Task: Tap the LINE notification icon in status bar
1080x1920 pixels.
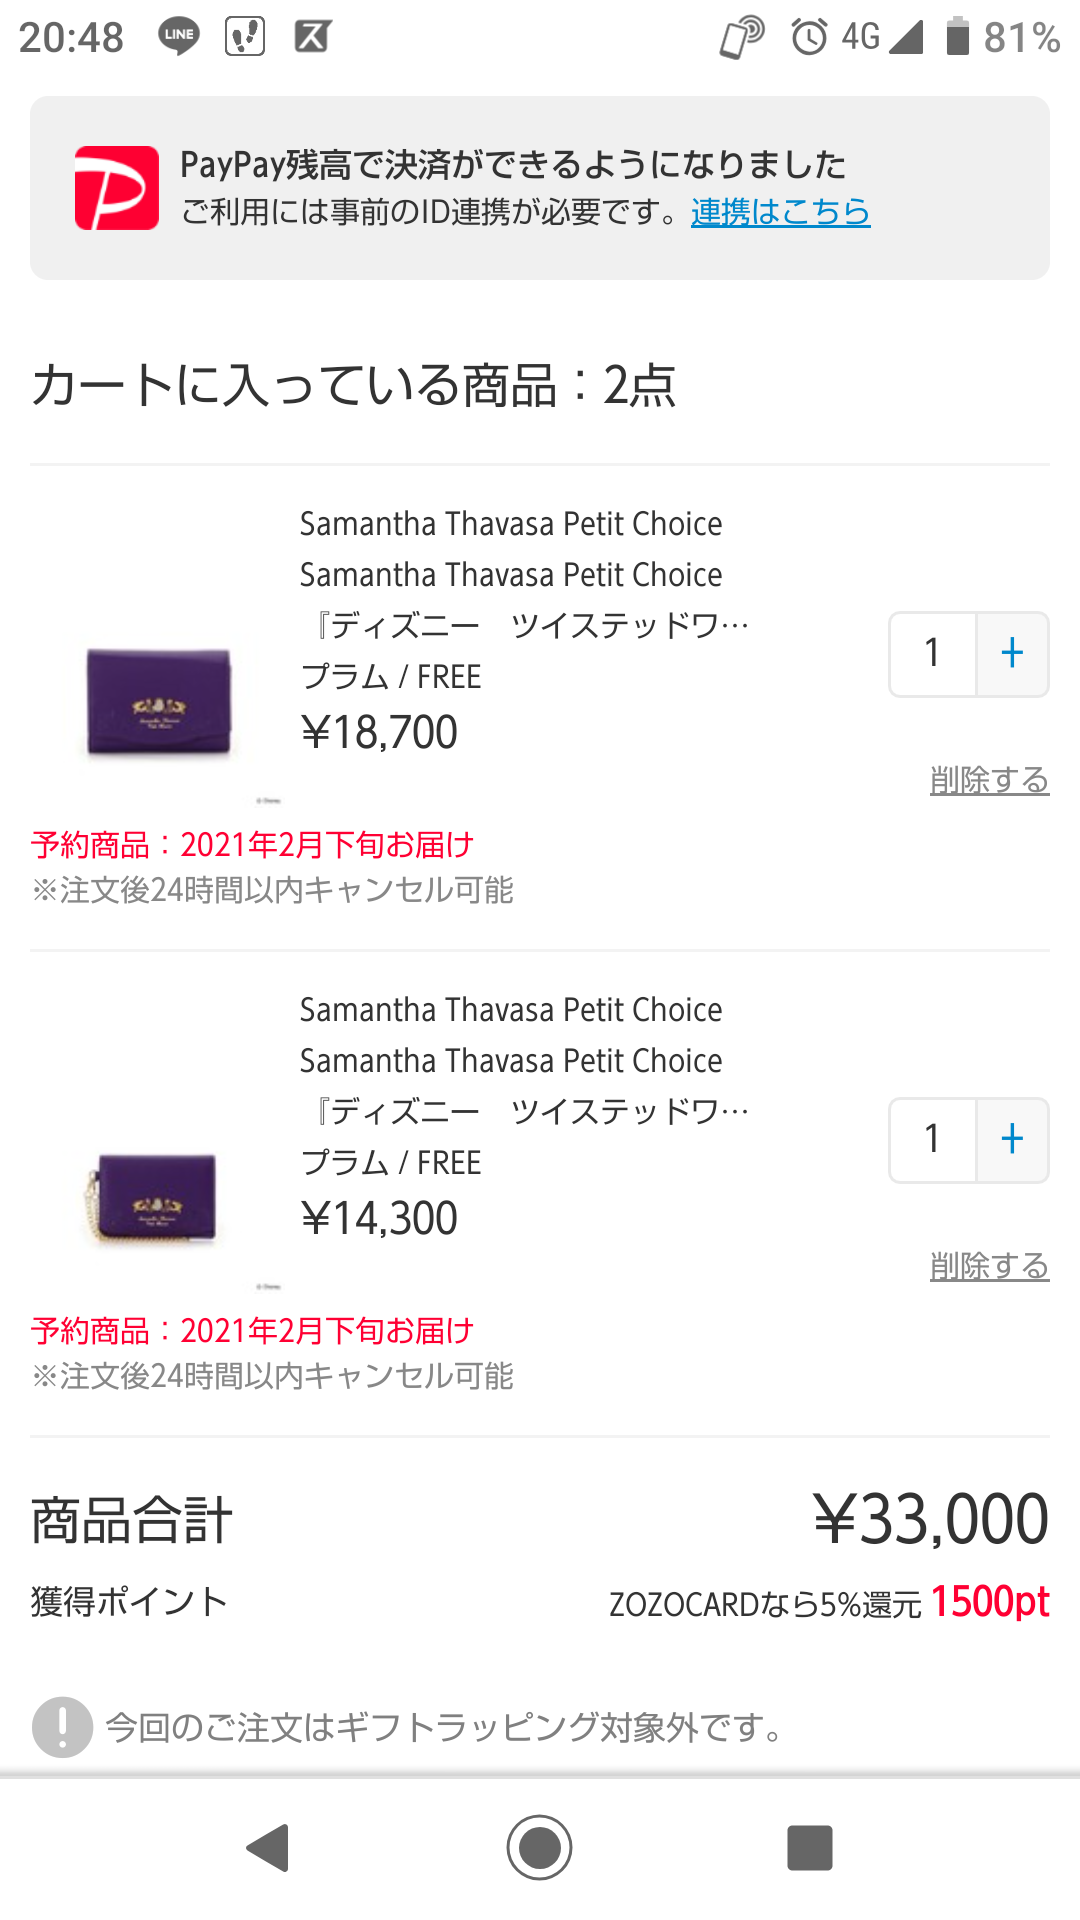Action: pos(179,36)
